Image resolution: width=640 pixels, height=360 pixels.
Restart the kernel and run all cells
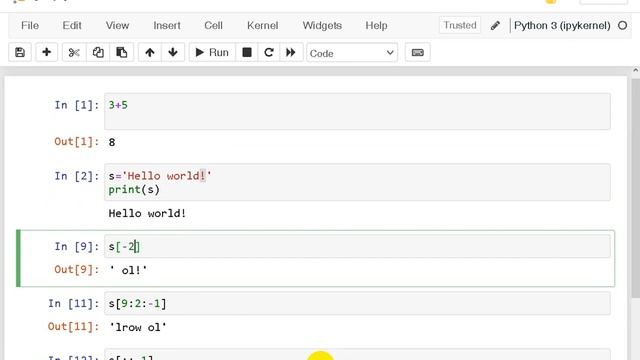(291, 53)
